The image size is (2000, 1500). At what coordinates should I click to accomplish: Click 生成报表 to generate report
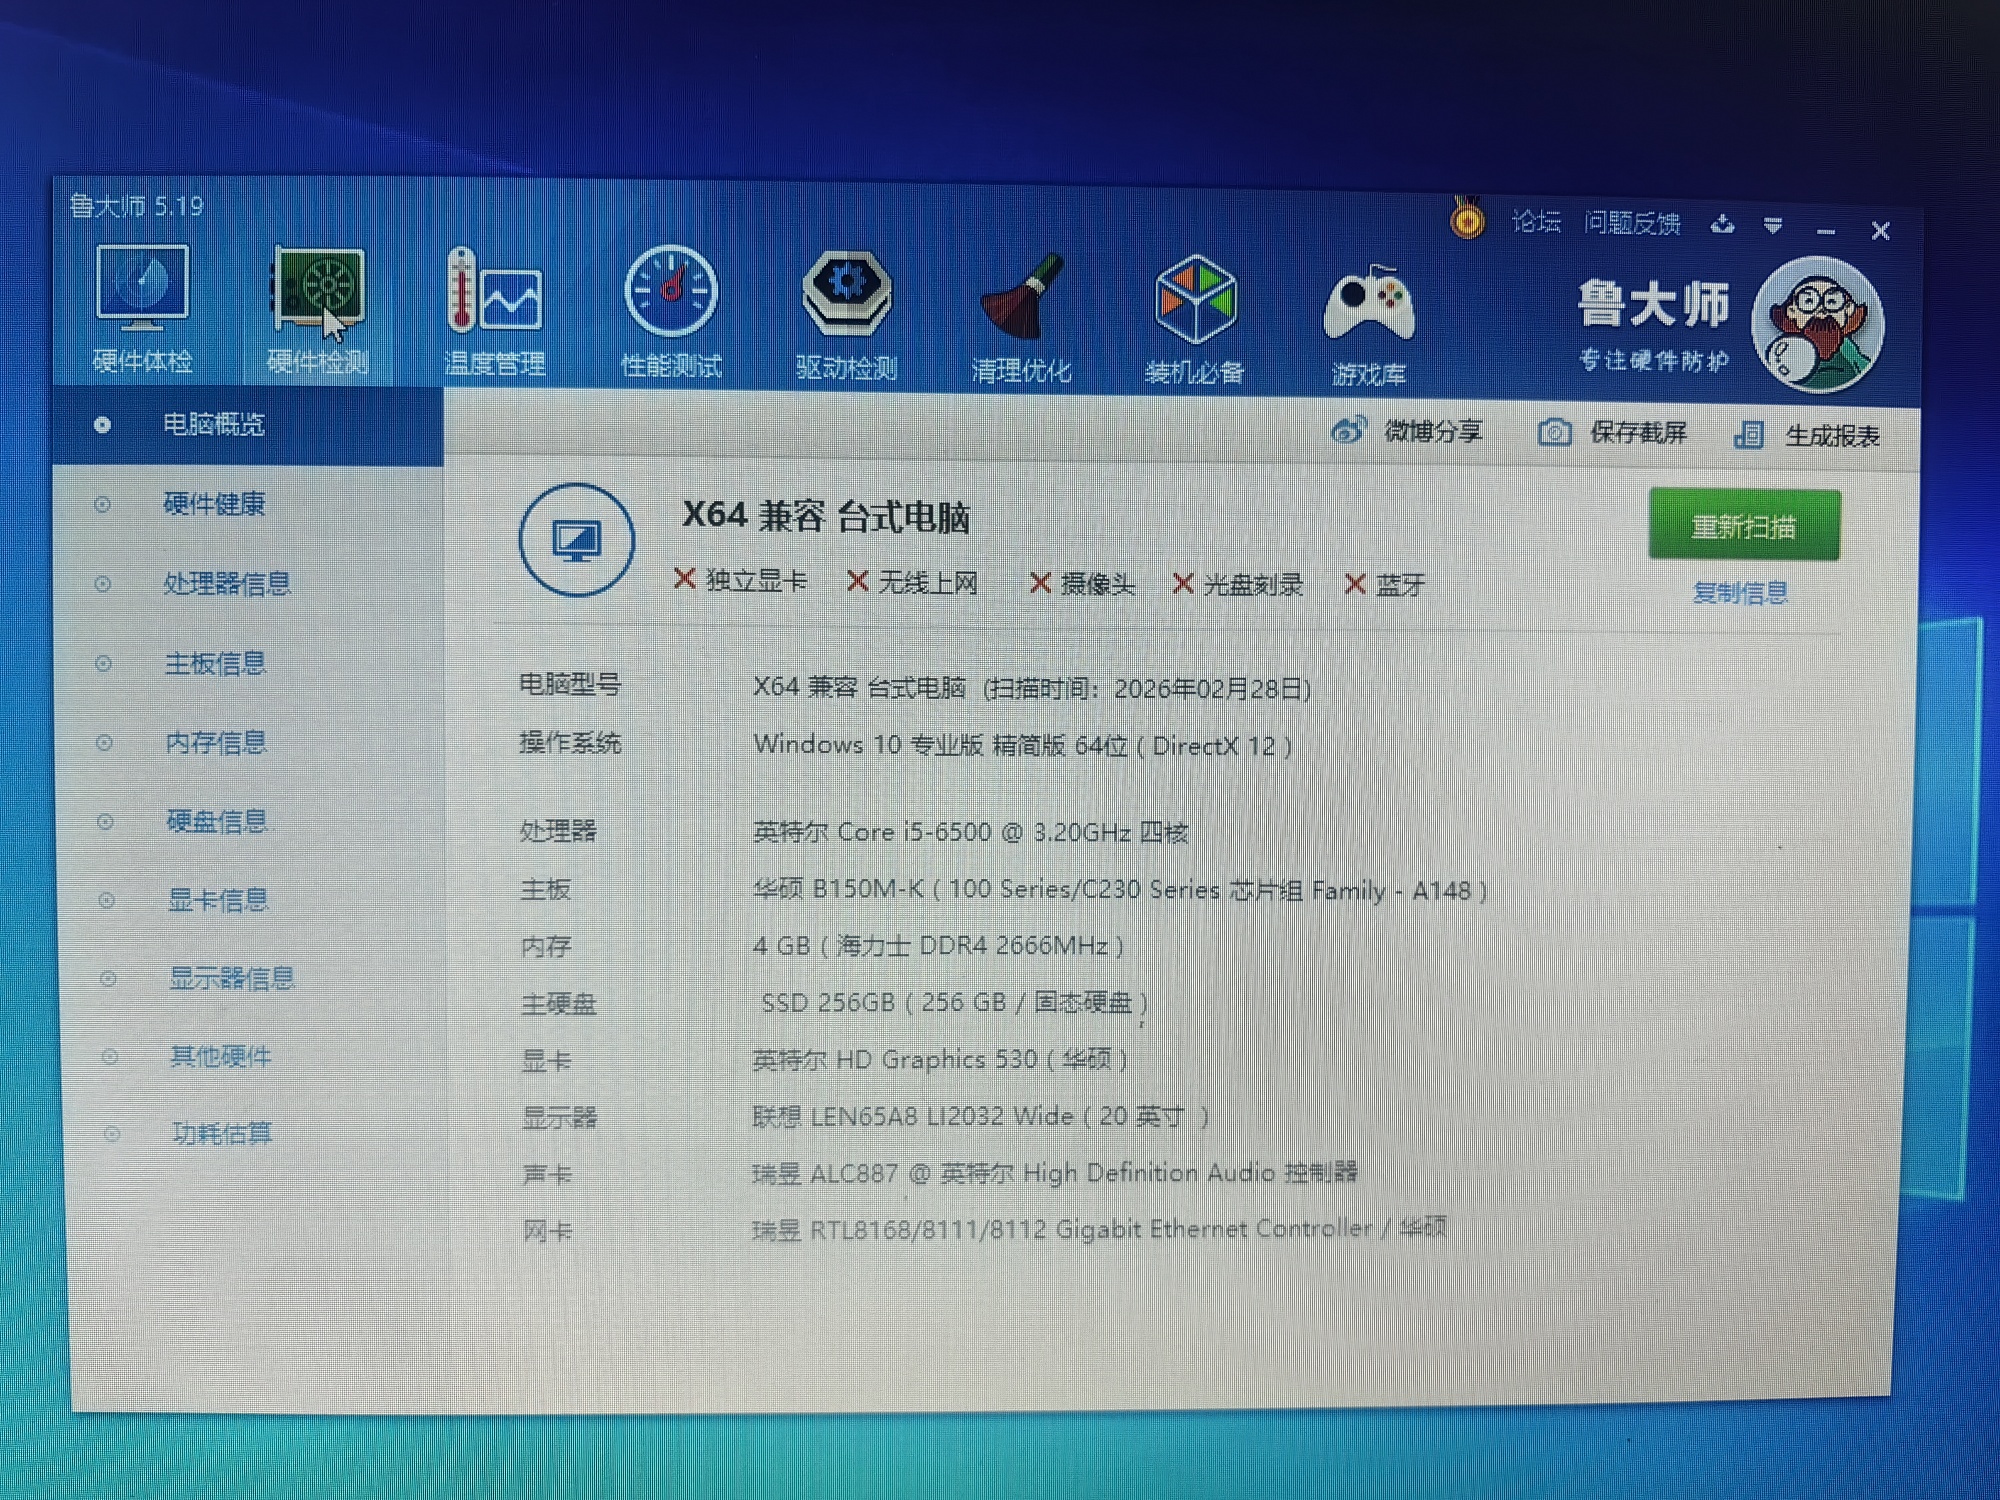coord(1830,436)
